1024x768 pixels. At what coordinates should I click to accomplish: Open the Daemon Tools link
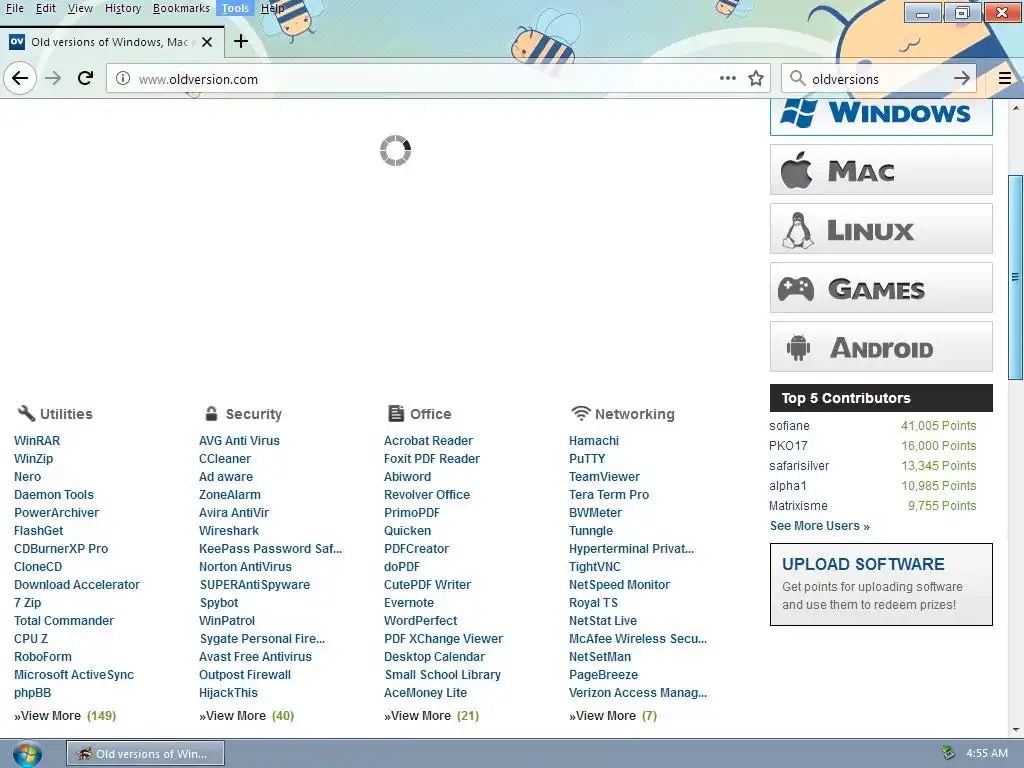(x=54, y=495)
